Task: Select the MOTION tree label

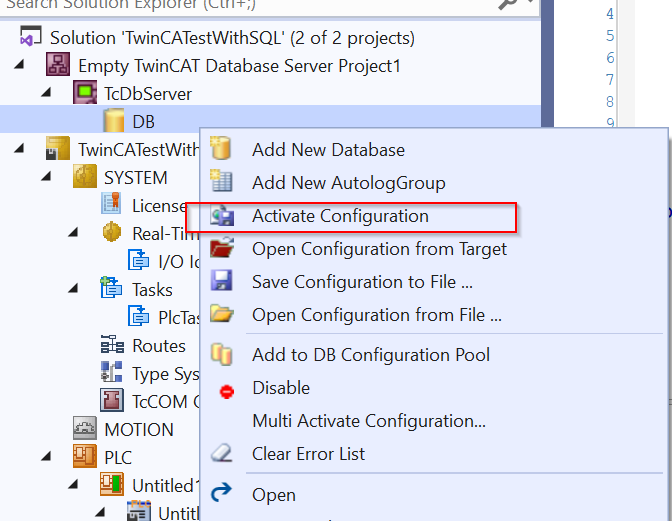Action: click(x=139, y=429)
